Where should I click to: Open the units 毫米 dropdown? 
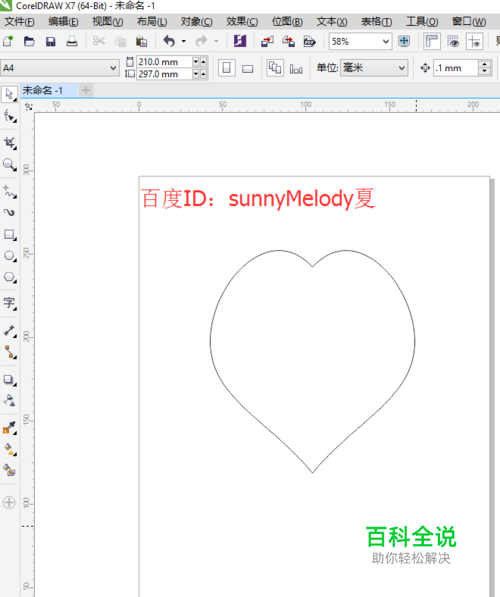[x=402, y=68]
